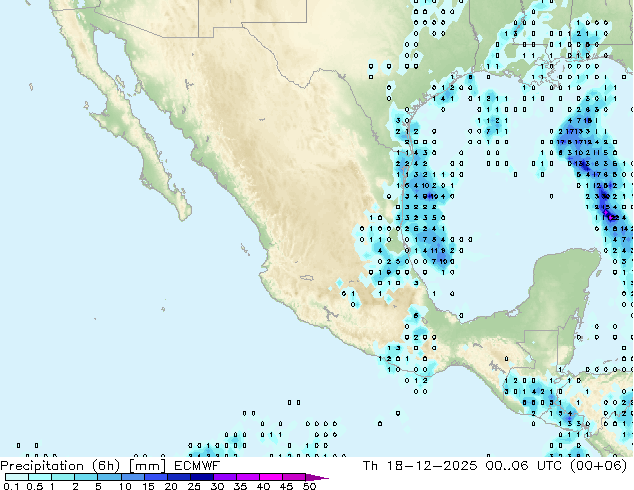Click the '20' legend scale value
Screen dimensions: 634x490
point(171,486)
